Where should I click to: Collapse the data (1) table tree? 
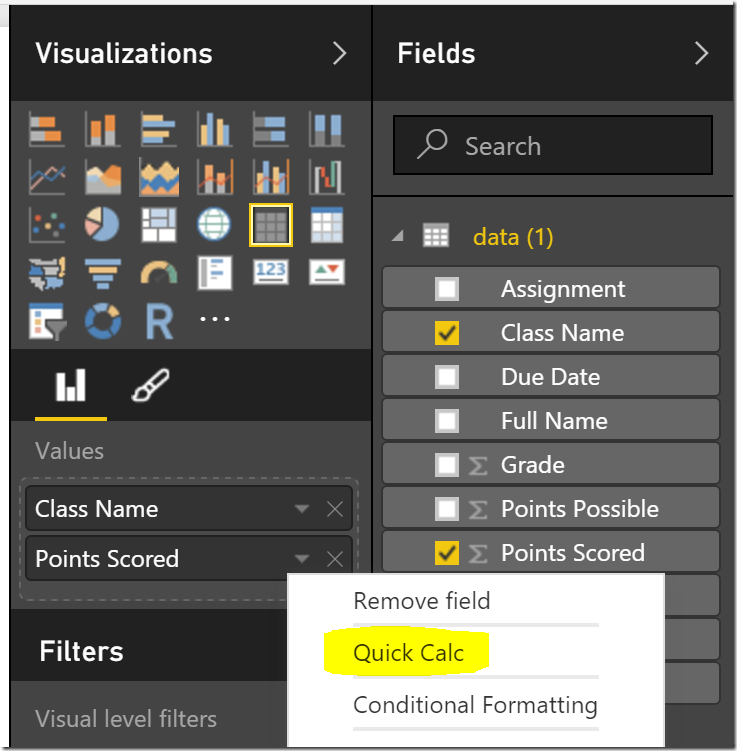(399, 237)
